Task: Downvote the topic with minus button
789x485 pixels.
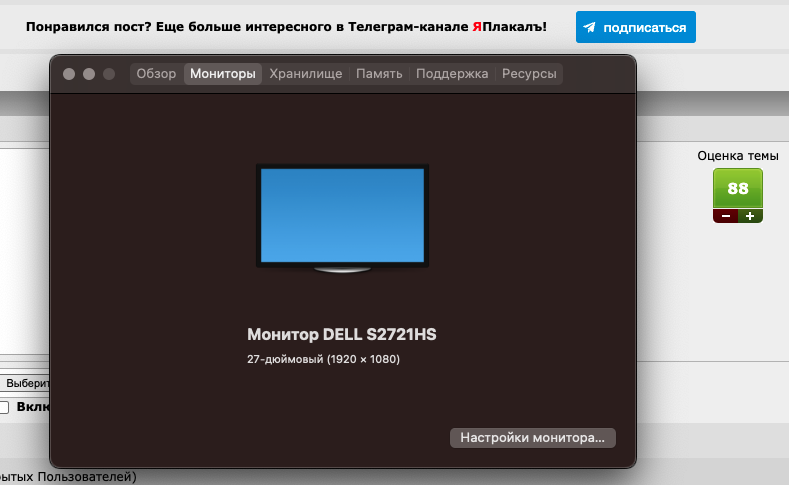Action: point(726,216)
